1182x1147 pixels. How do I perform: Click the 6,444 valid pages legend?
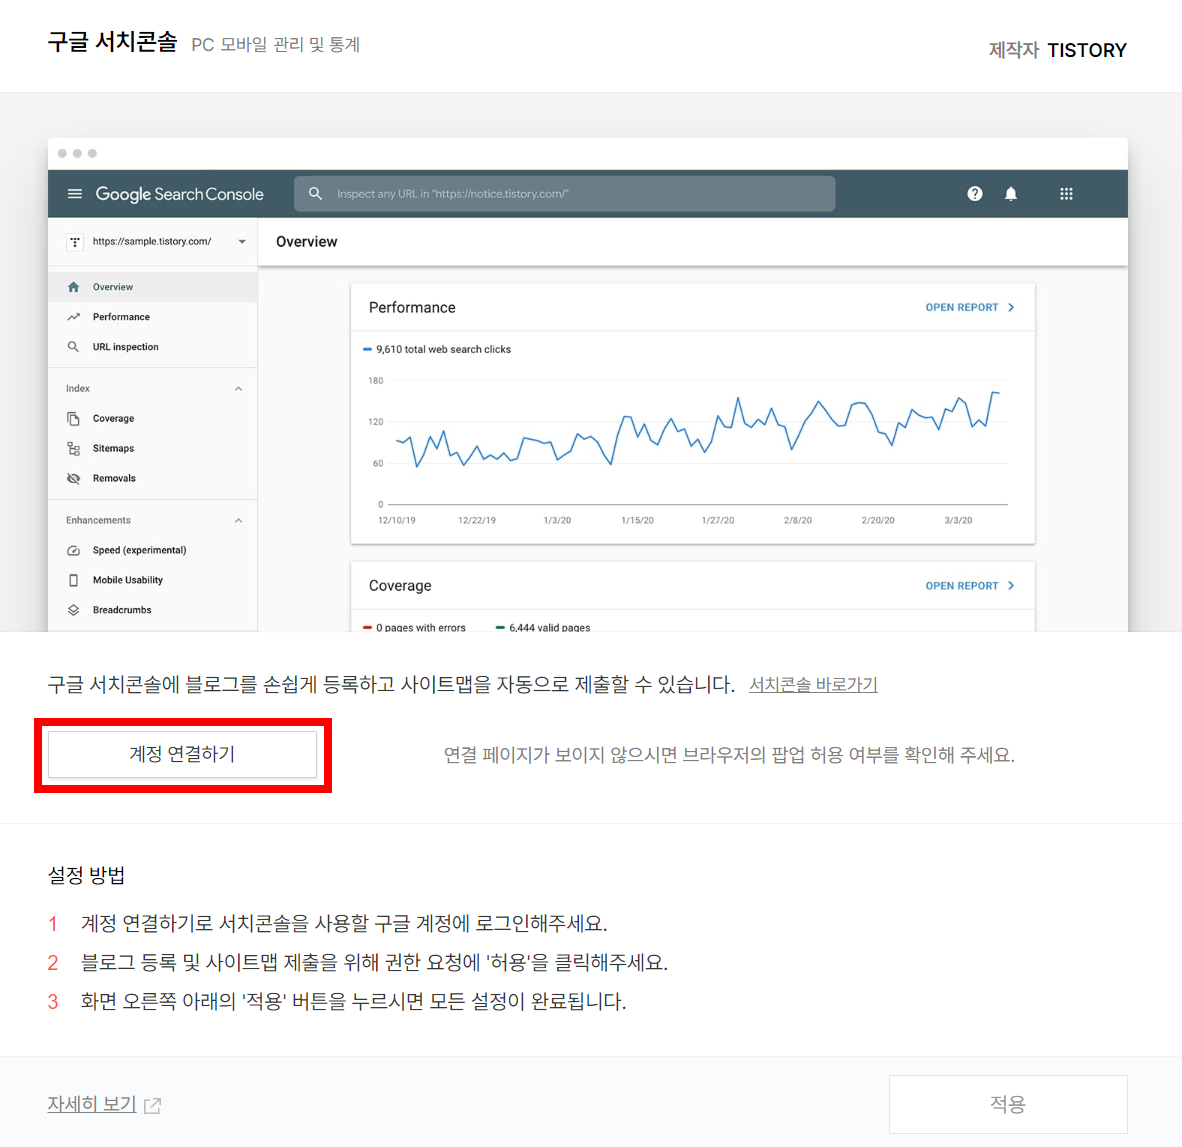543,627
